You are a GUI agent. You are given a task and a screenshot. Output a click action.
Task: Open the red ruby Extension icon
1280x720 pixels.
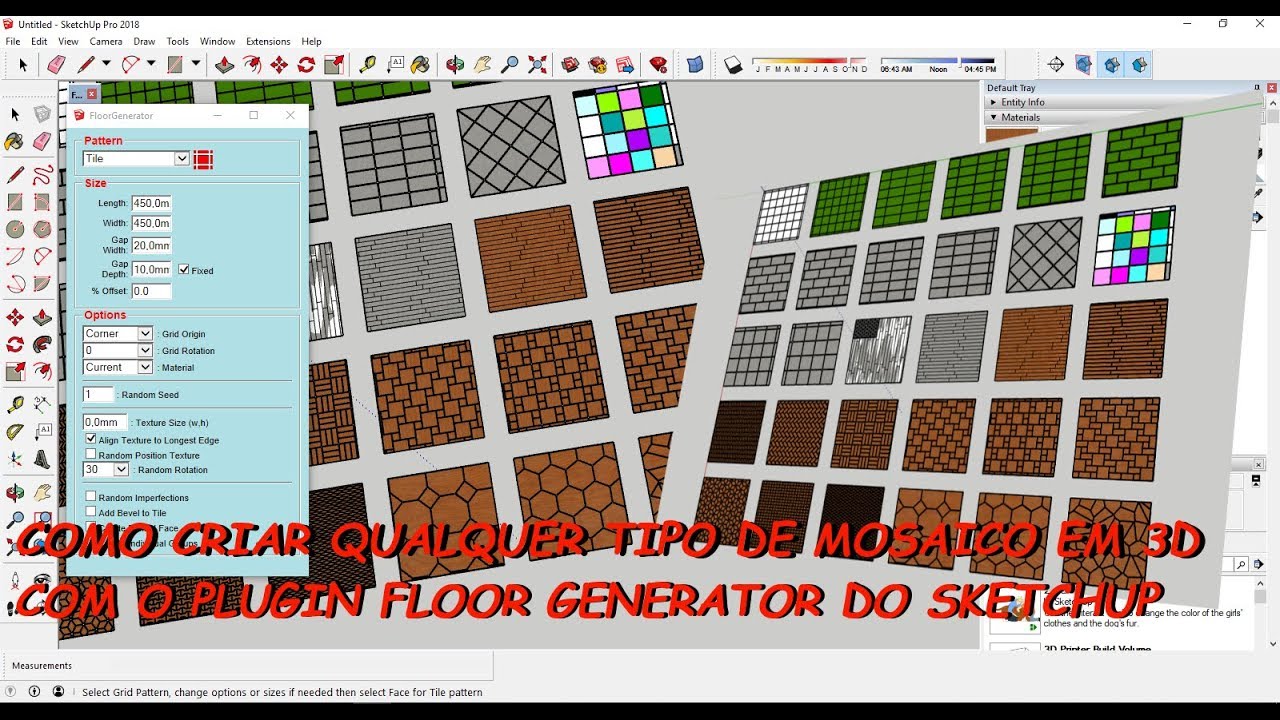(658, 65)
